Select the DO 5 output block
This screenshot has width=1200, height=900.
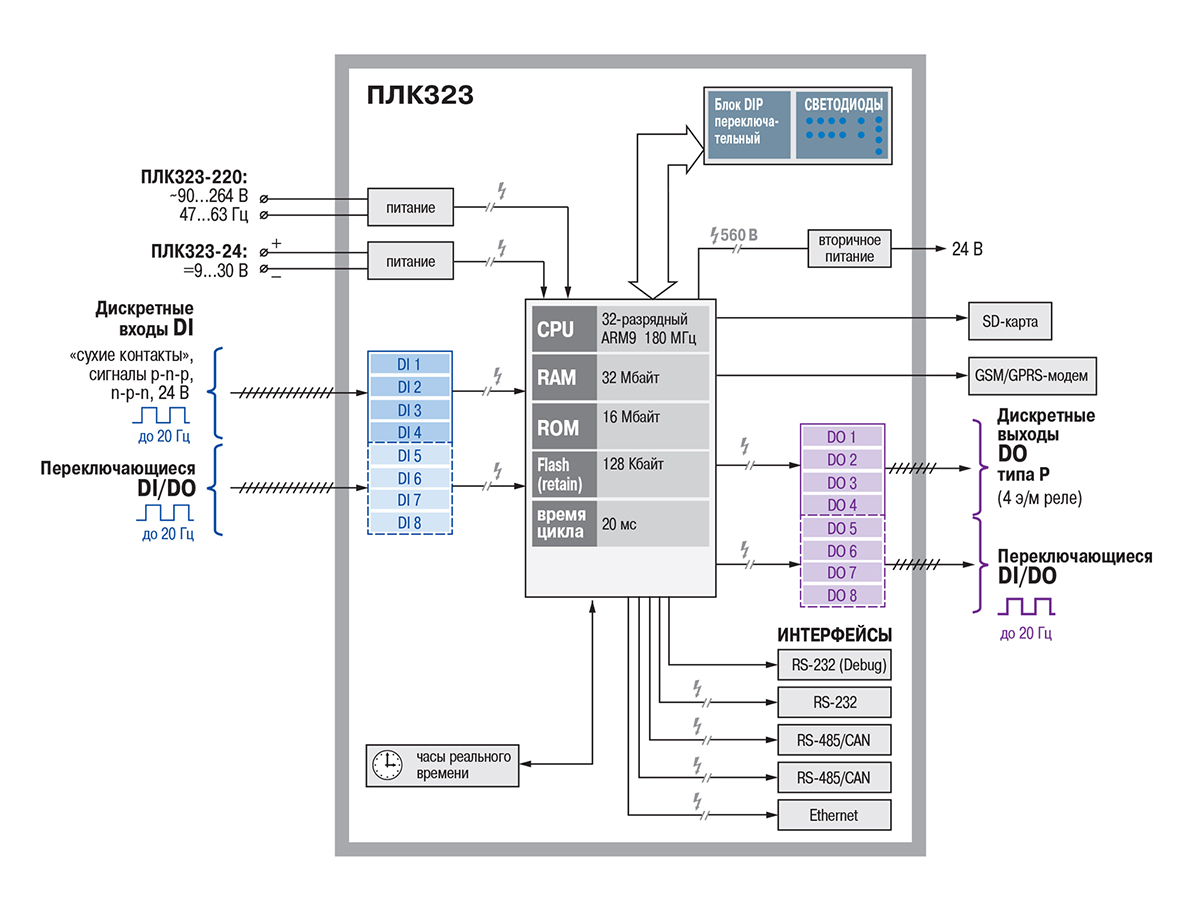click(x=841, y=528)
